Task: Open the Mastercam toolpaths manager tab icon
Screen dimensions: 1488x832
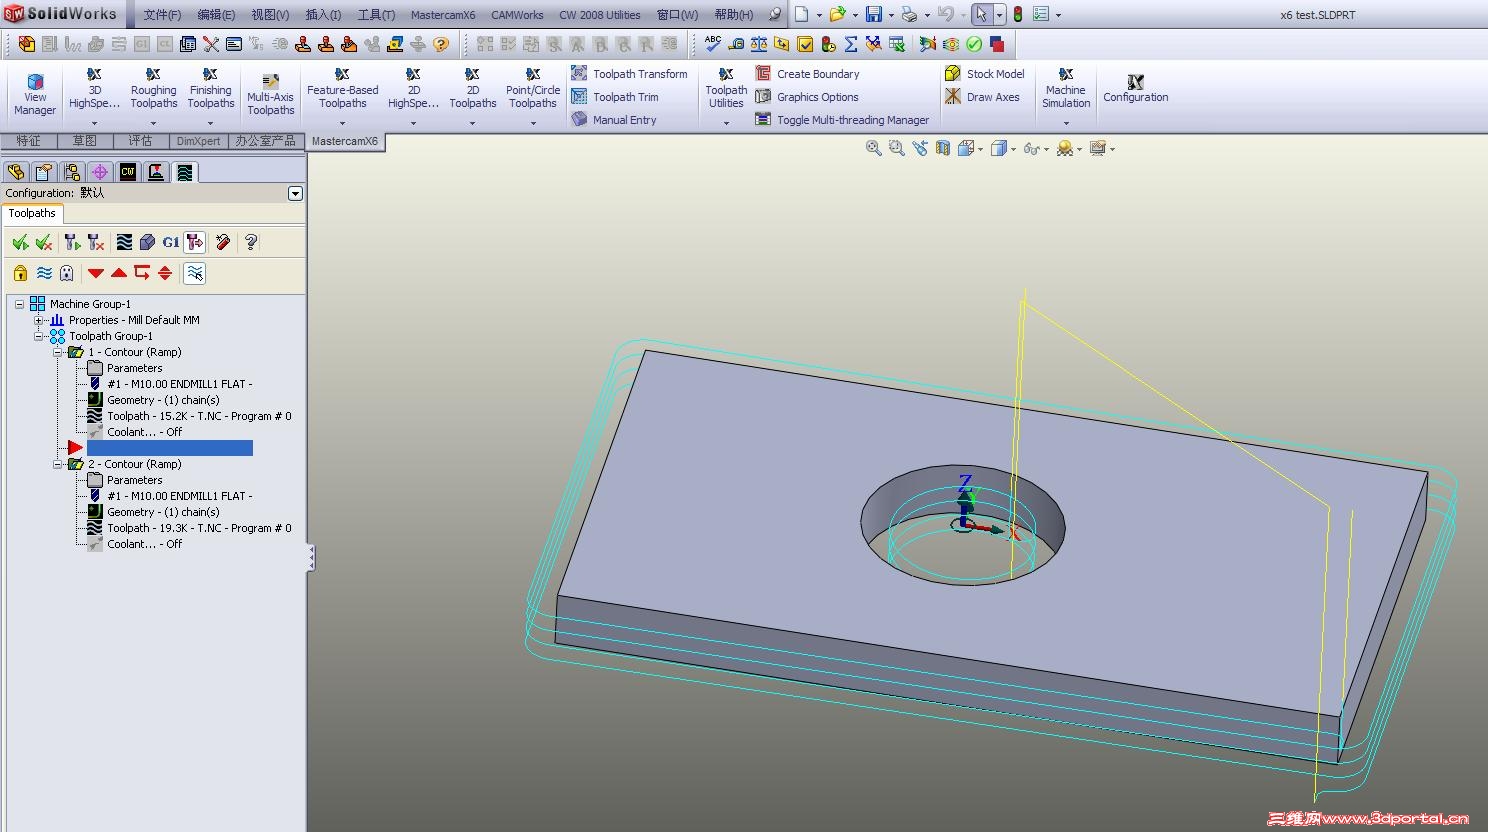Action: click(185, 172)
